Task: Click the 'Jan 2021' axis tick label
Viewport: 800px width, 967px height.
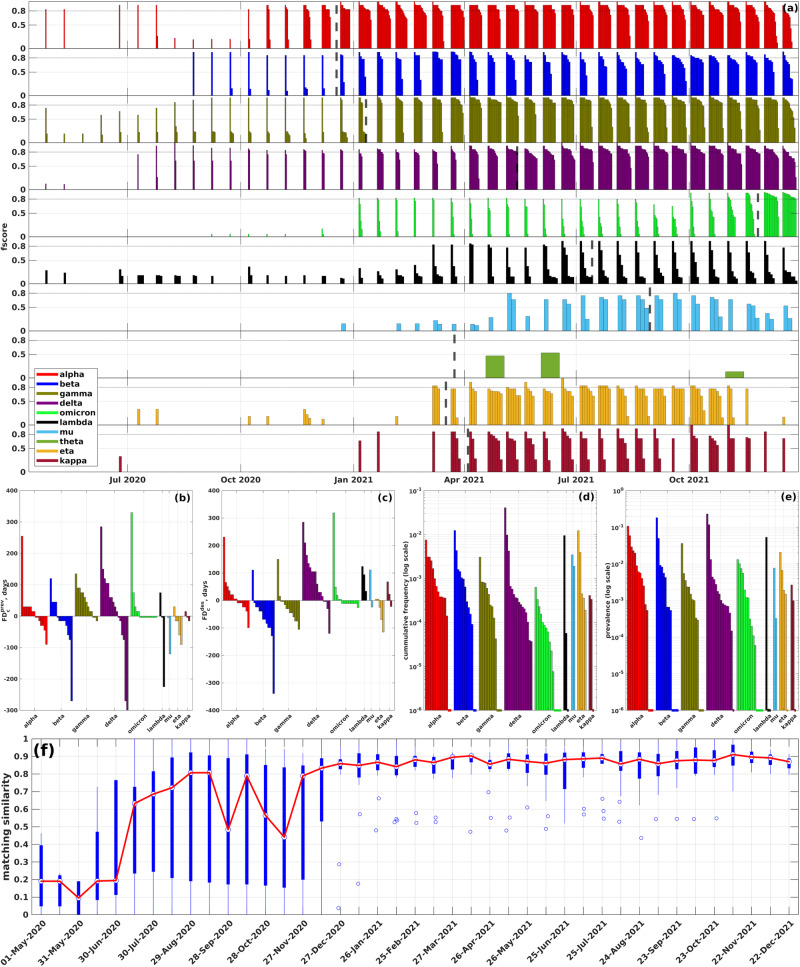Action: [353, 479]
